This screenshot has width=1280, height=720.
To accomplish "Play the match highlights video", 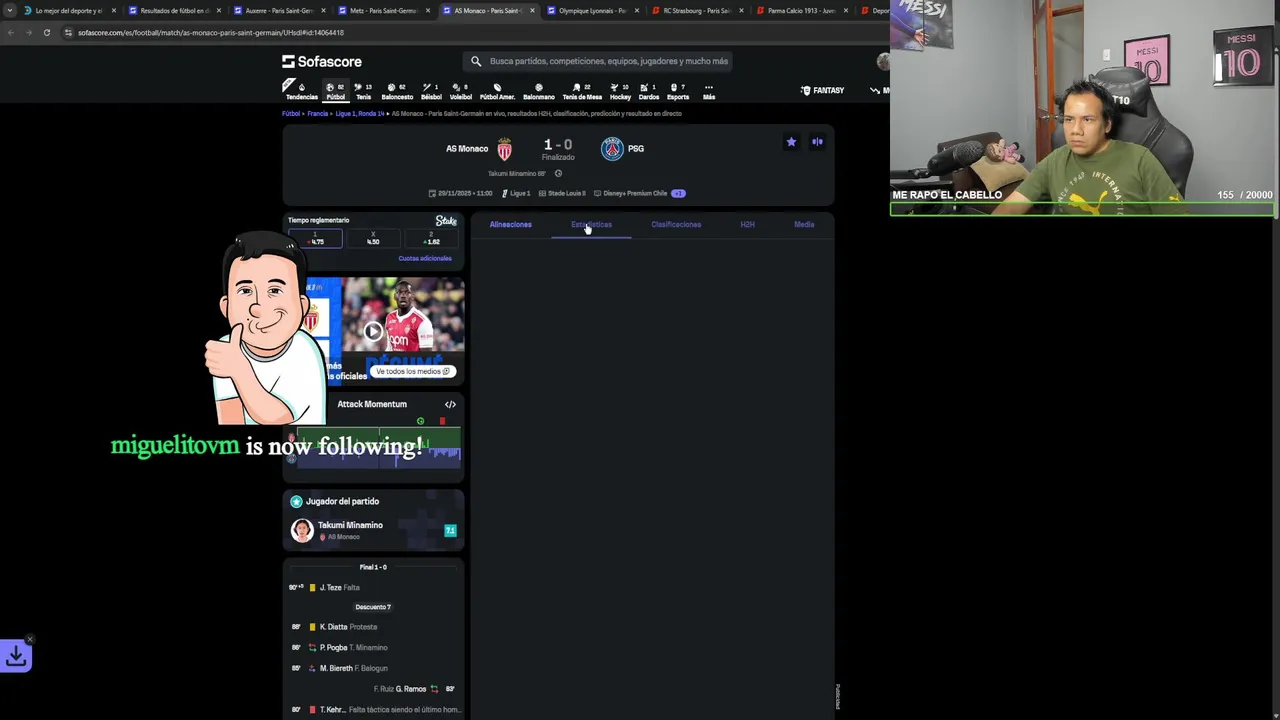I will click(x=373, y=331).
